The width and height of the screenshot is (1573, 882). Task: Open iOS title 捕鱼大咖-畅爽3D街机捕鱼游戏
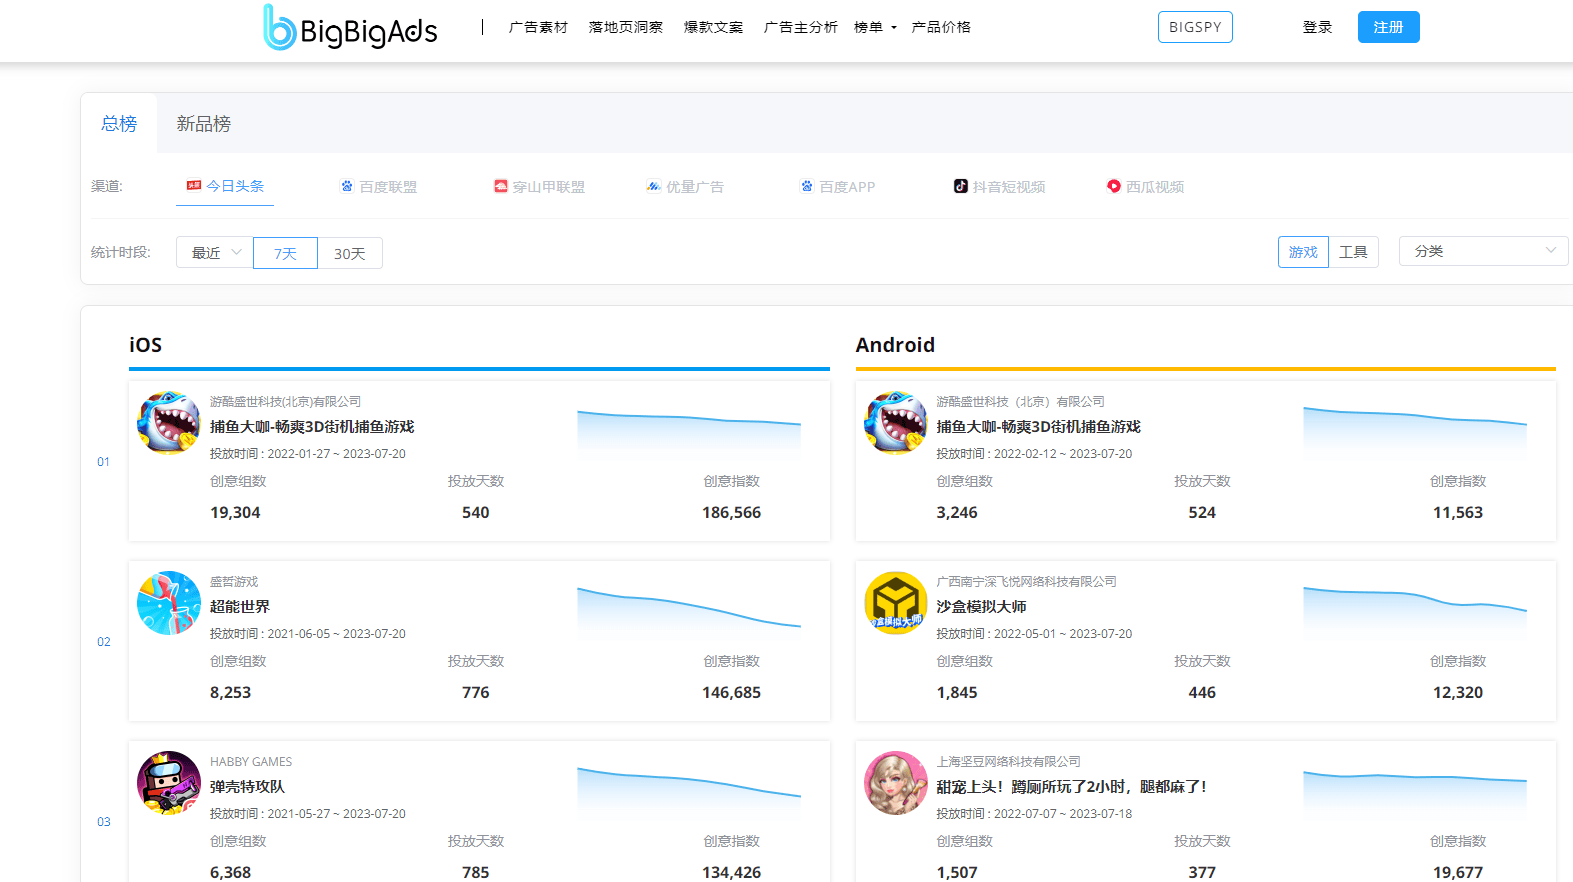(x=312, y=427)
